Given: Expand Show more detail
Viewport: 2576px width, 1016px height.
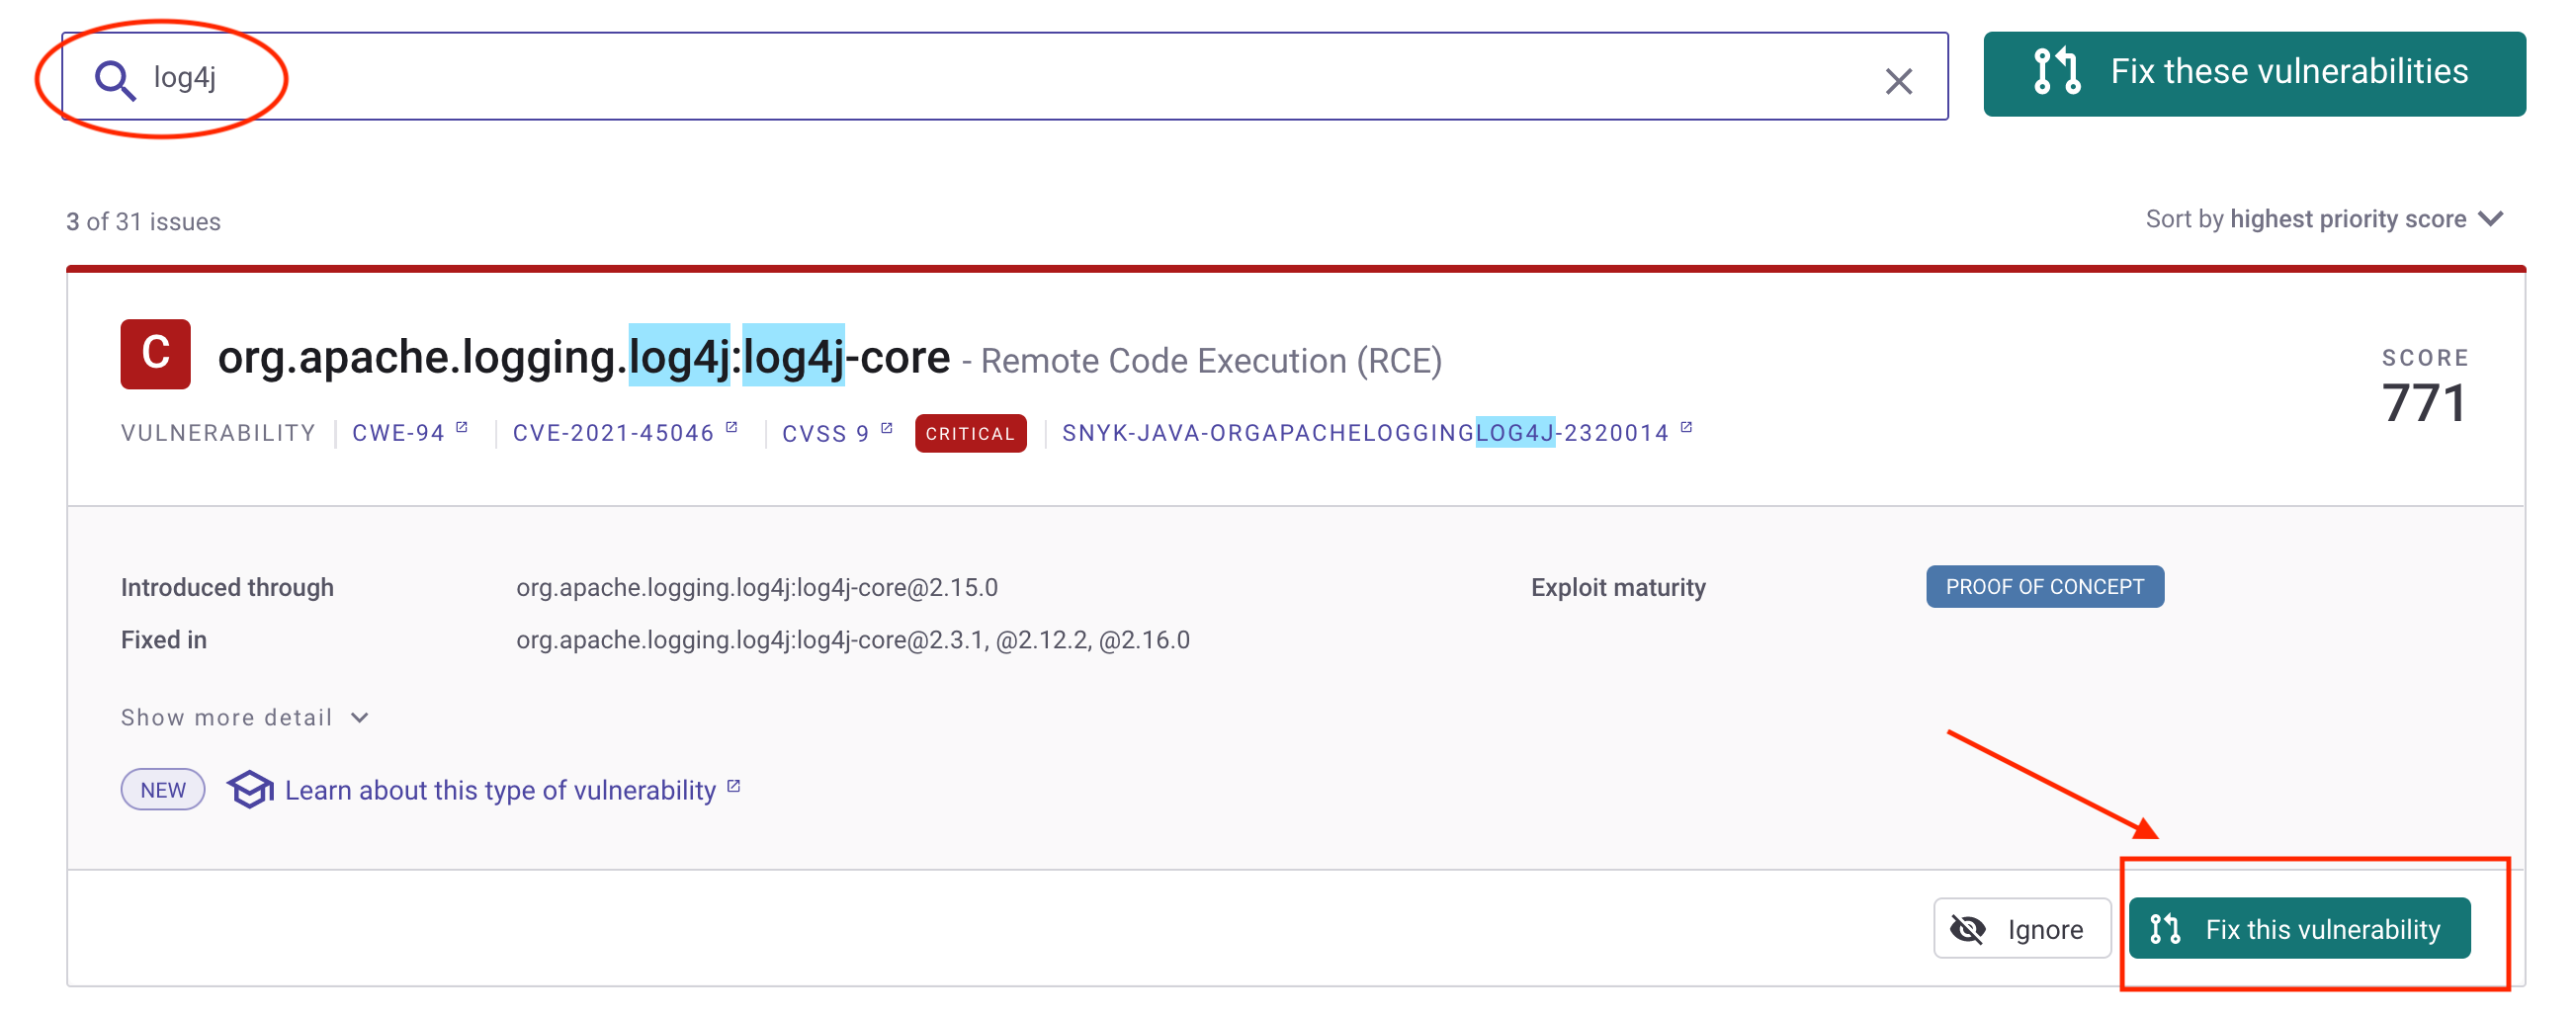Looking at the screenshot, I should tap(244, 717).
